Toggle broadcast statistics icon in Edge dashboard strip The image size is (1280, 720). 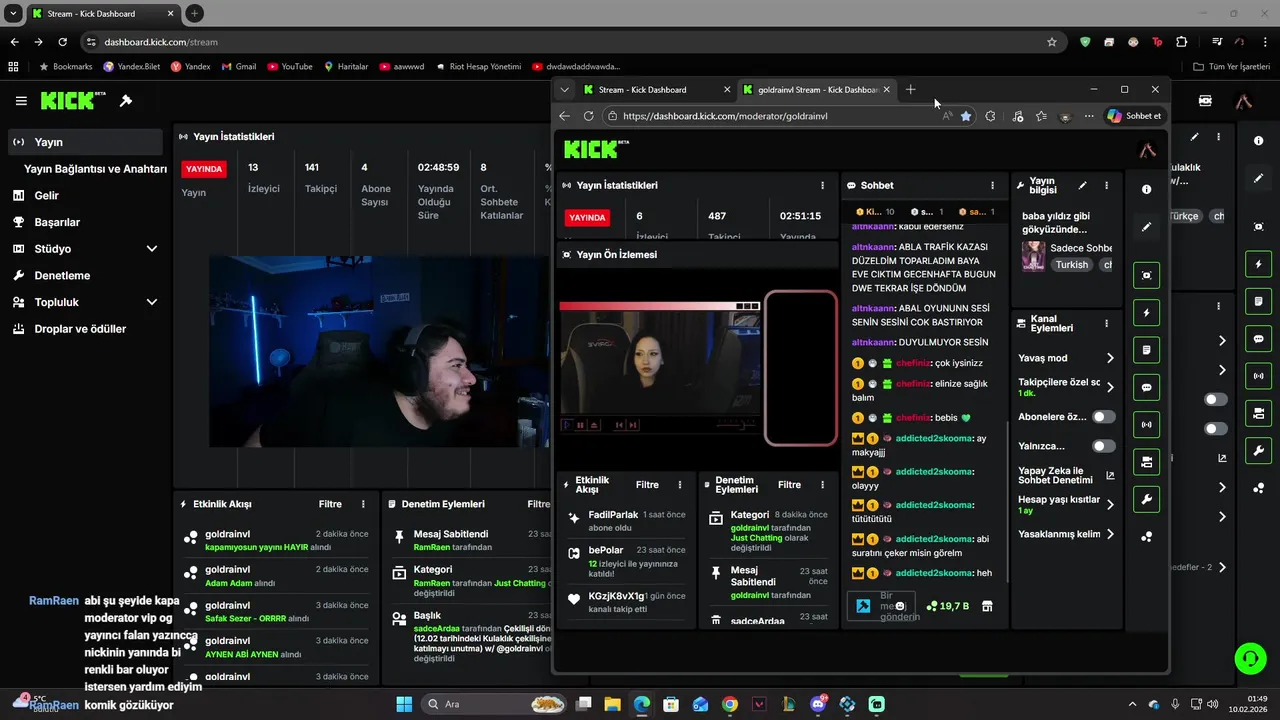click(1146, 424)
